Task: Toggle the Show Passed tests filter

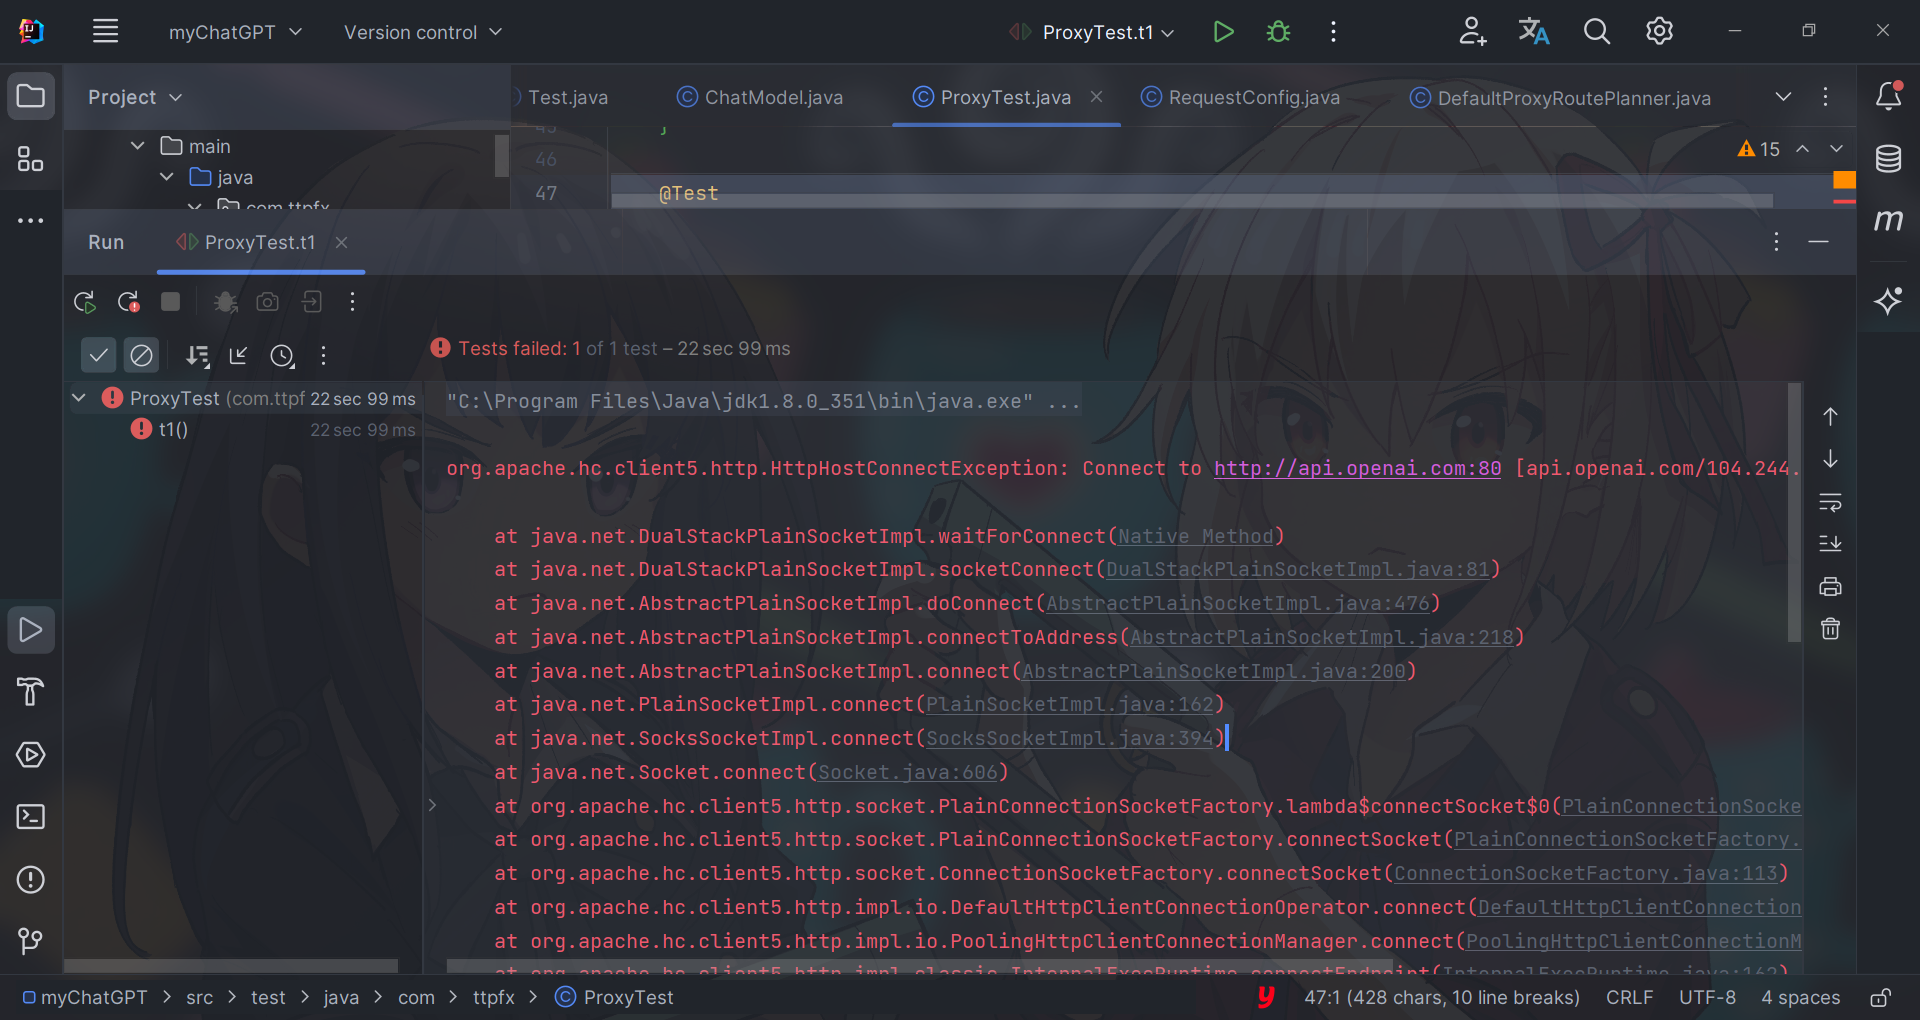Action: point(98,355)
